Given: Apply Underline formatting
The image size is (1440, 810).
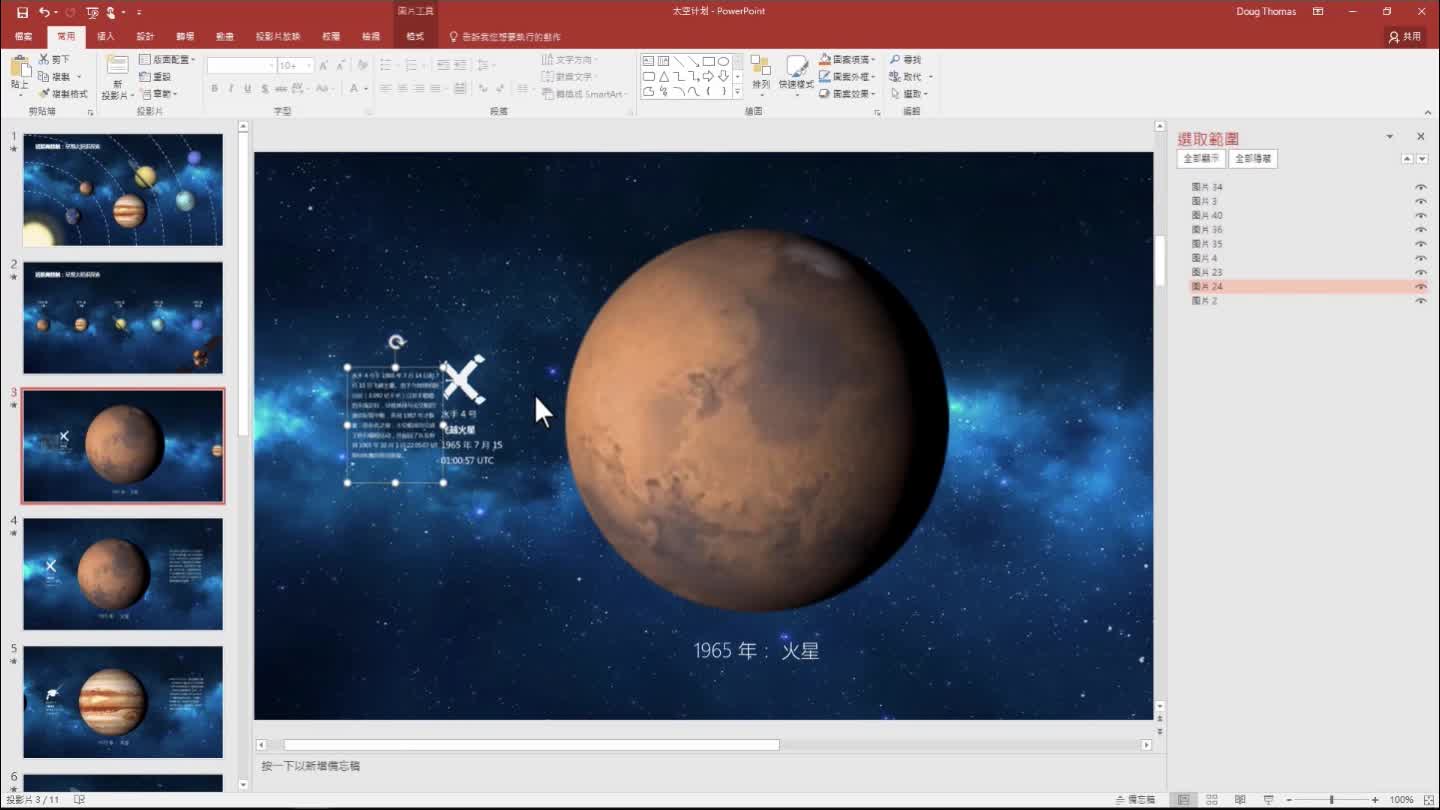Looking at the screenshot, I should coord(247,89).
